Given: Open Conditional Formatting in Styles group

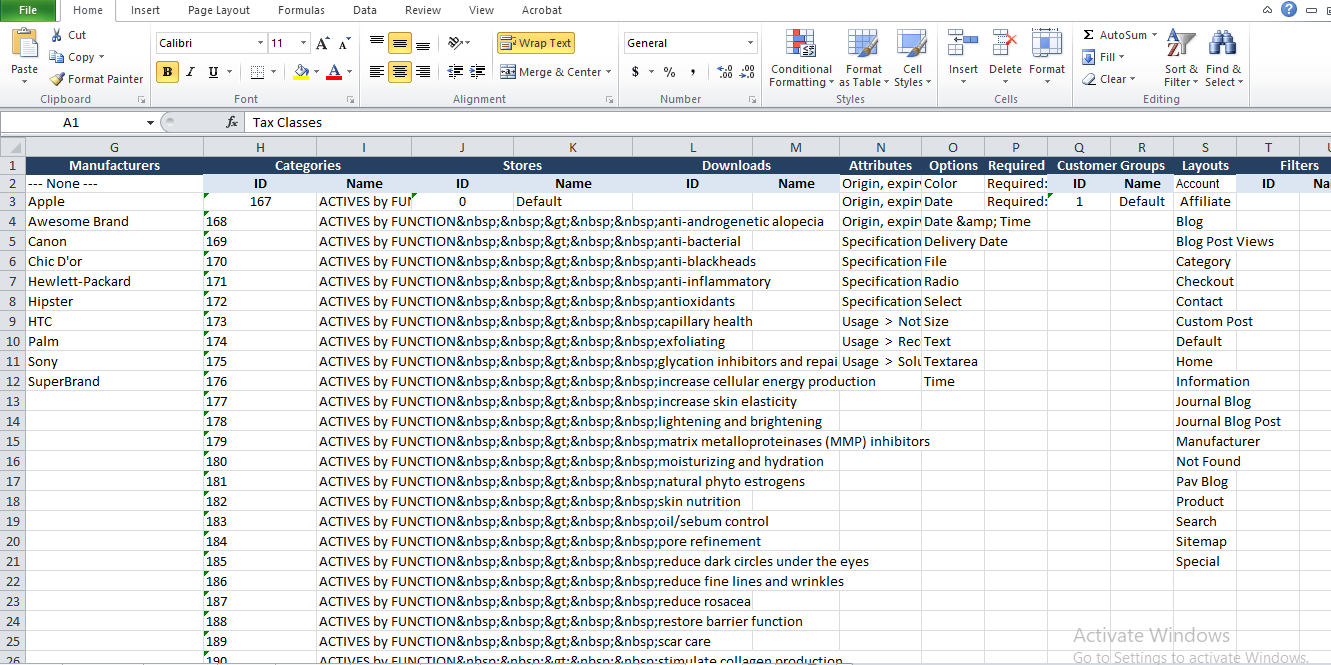Looking at the screenshot, I should coord(800,58).
